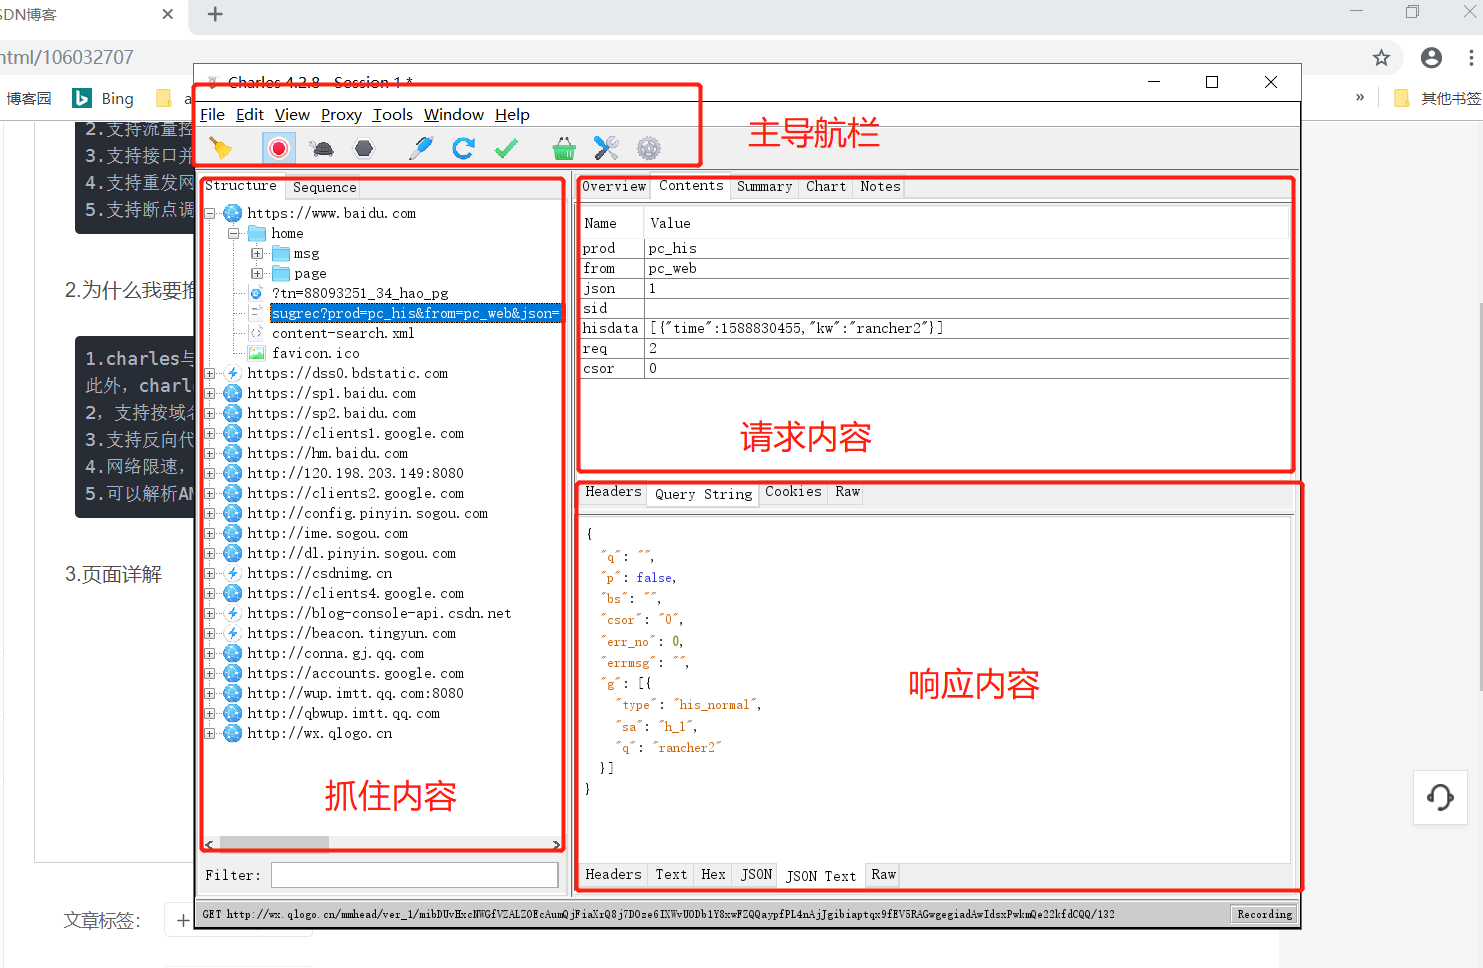Toggle recording with the red record icon
This screenshot has height=968, width=1483.
(x=277, y=147)
